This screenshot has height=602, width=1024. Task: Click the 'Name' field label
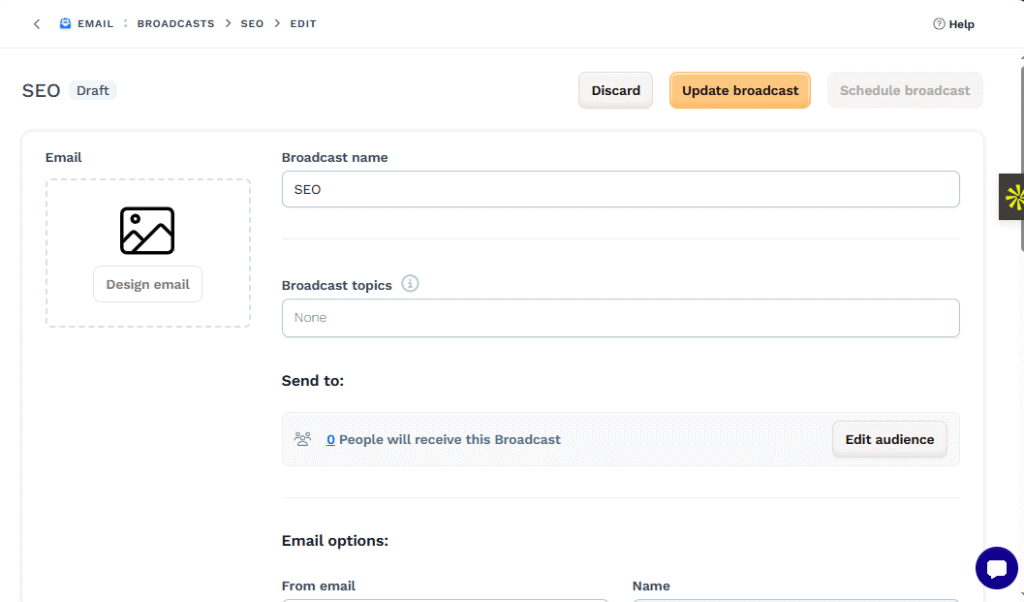tap(651, 586)
